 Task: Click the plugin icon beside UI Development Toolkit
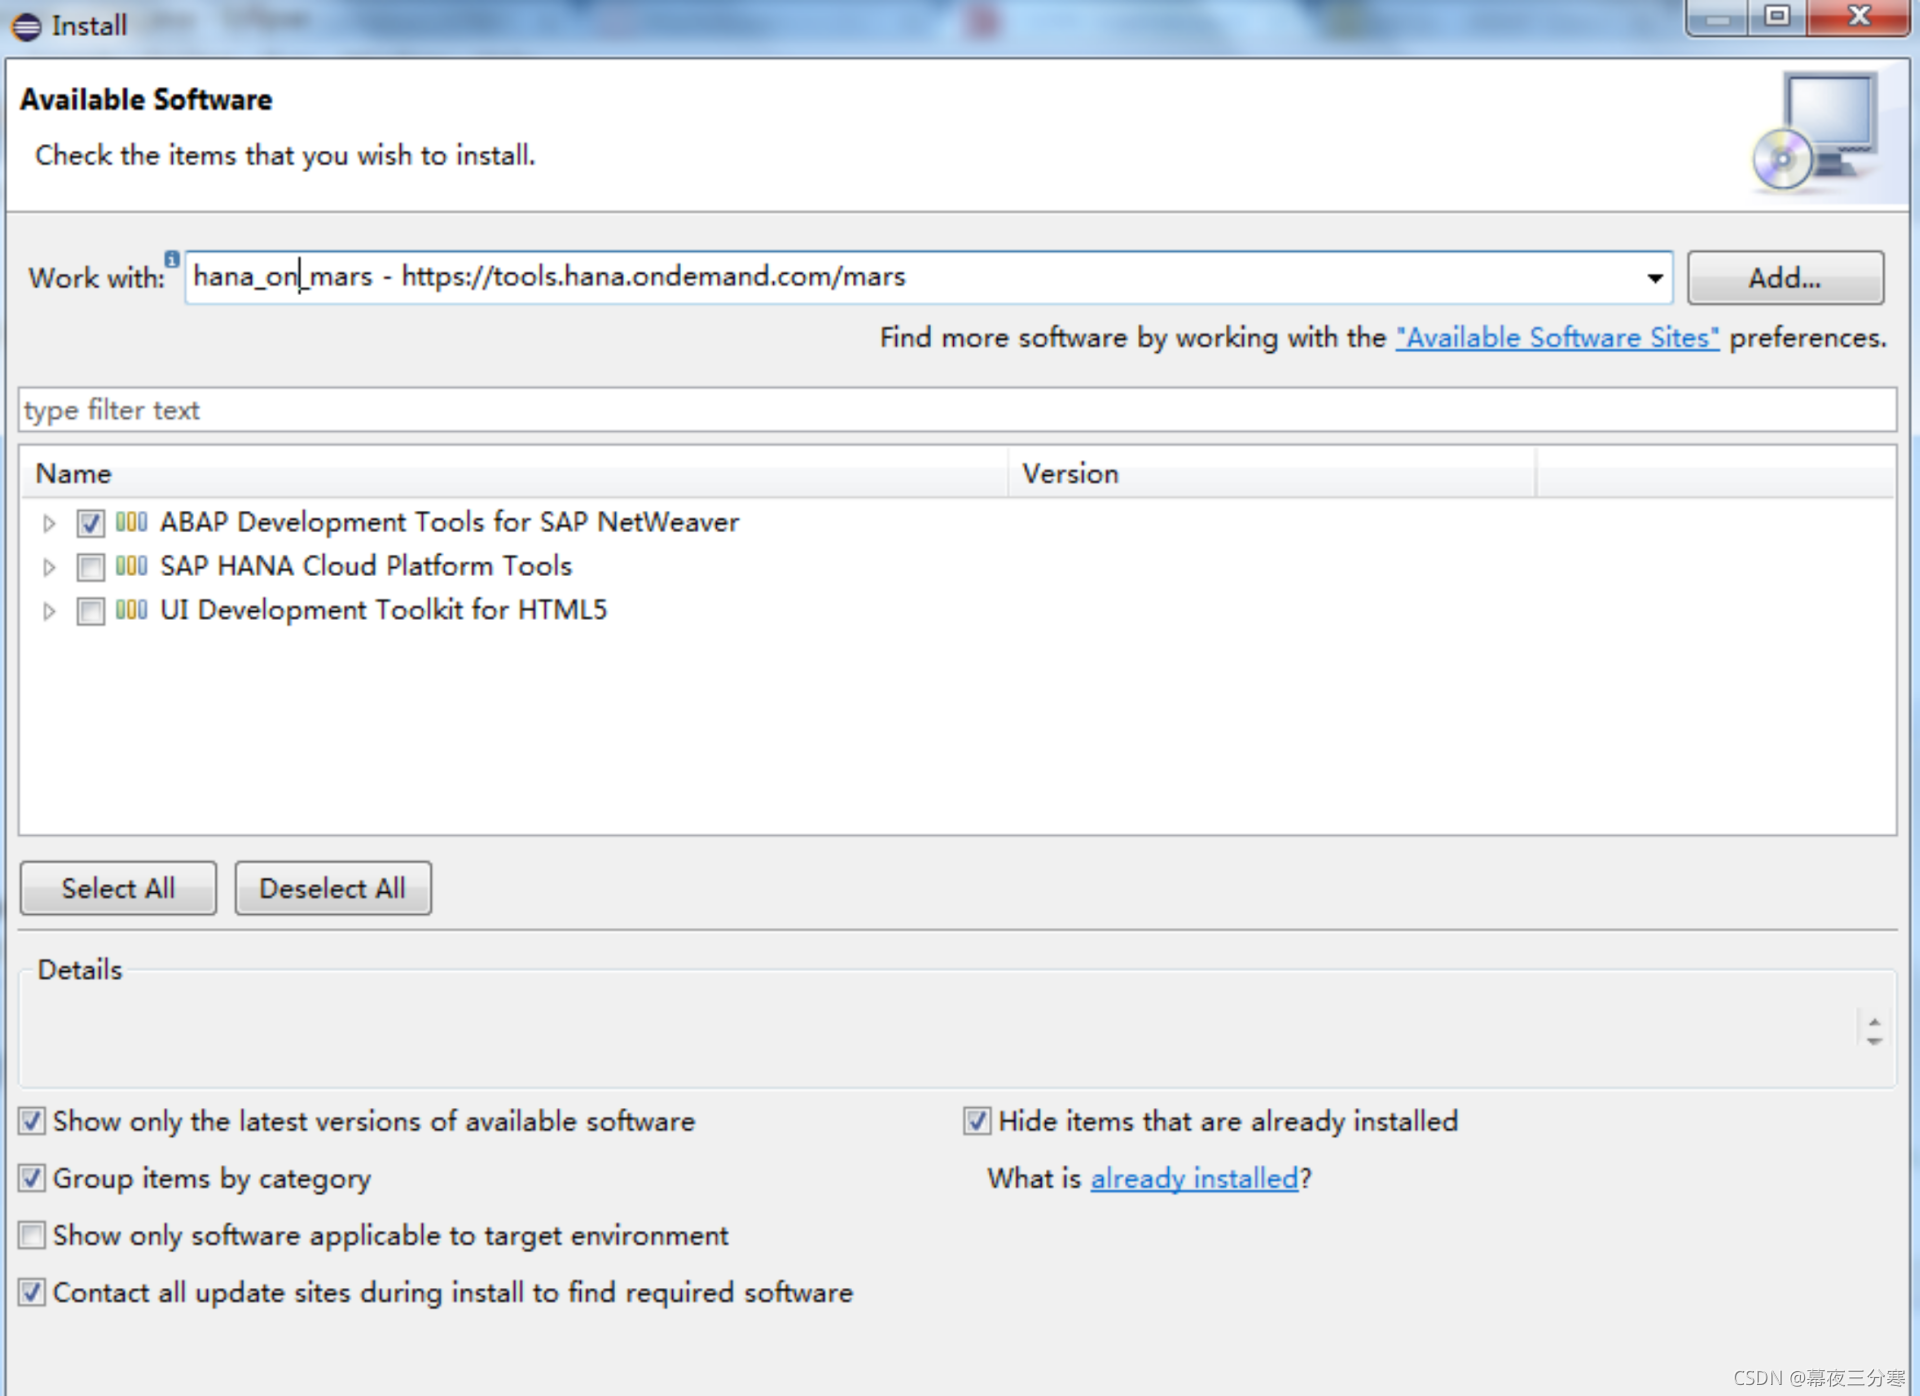pos(131,611)
